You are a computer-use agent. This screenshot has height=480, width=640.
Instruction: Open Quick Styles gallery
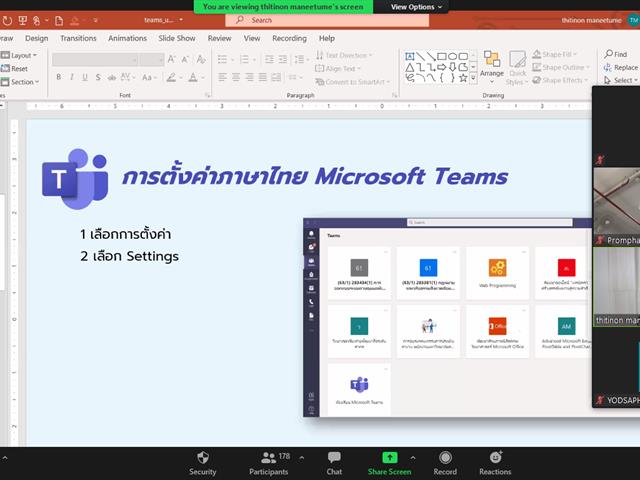[517, 68]
